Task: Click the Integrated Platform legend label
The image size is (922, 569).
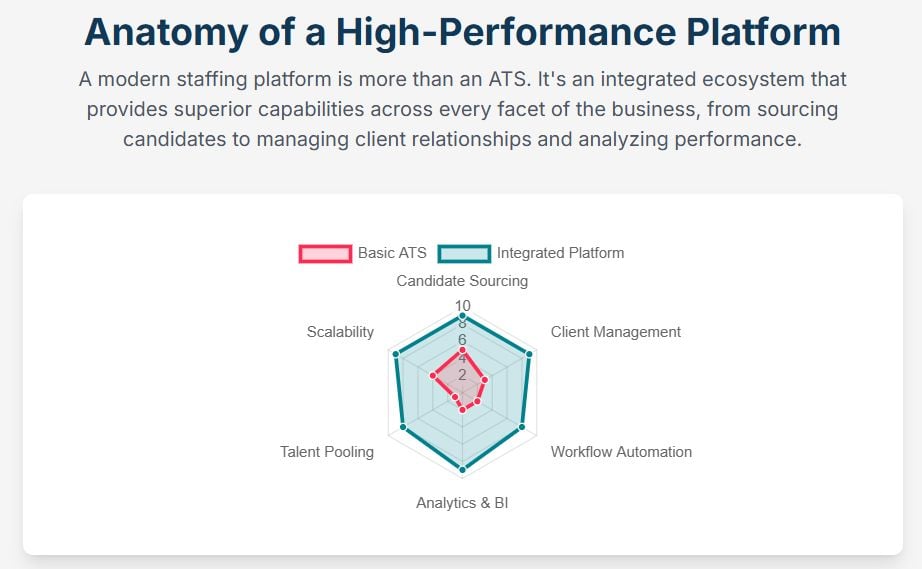Action: point(560,253)
